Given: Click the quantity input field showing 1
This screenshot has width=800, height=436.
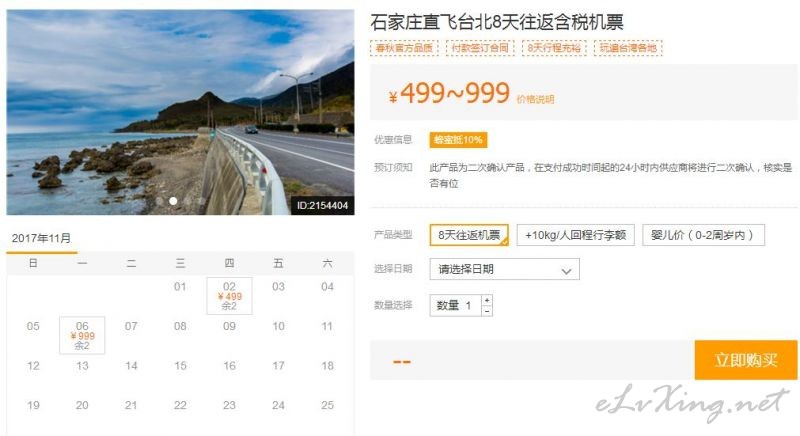Looking at the screenshot, I should pyautogui.click(x=455, y=305).
